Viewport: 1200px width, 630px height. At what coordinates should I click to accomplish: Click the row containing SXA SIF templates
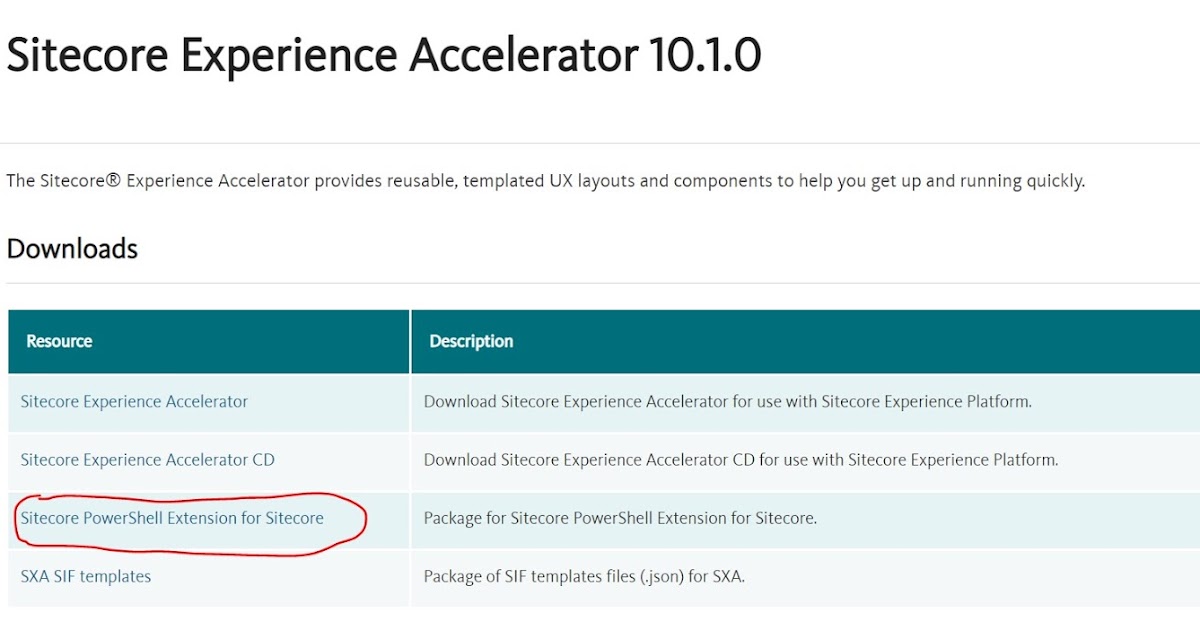[x=400, y=576]
